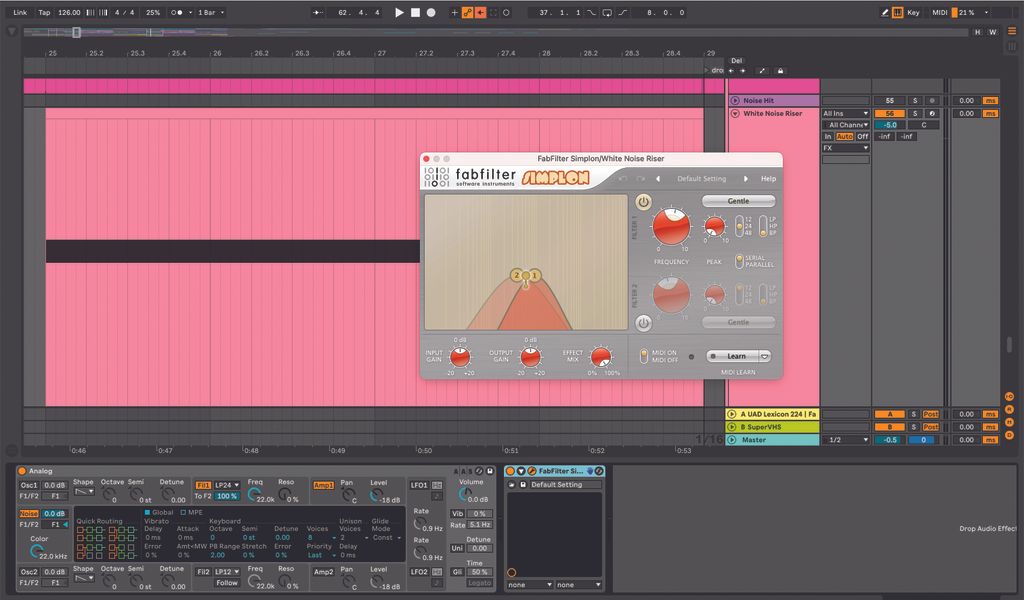The height and width of the screenshot is (600, 1024).
Task: Open Help in the Simplon plugin
Action: pyautogui.click(x=768, y=179)
